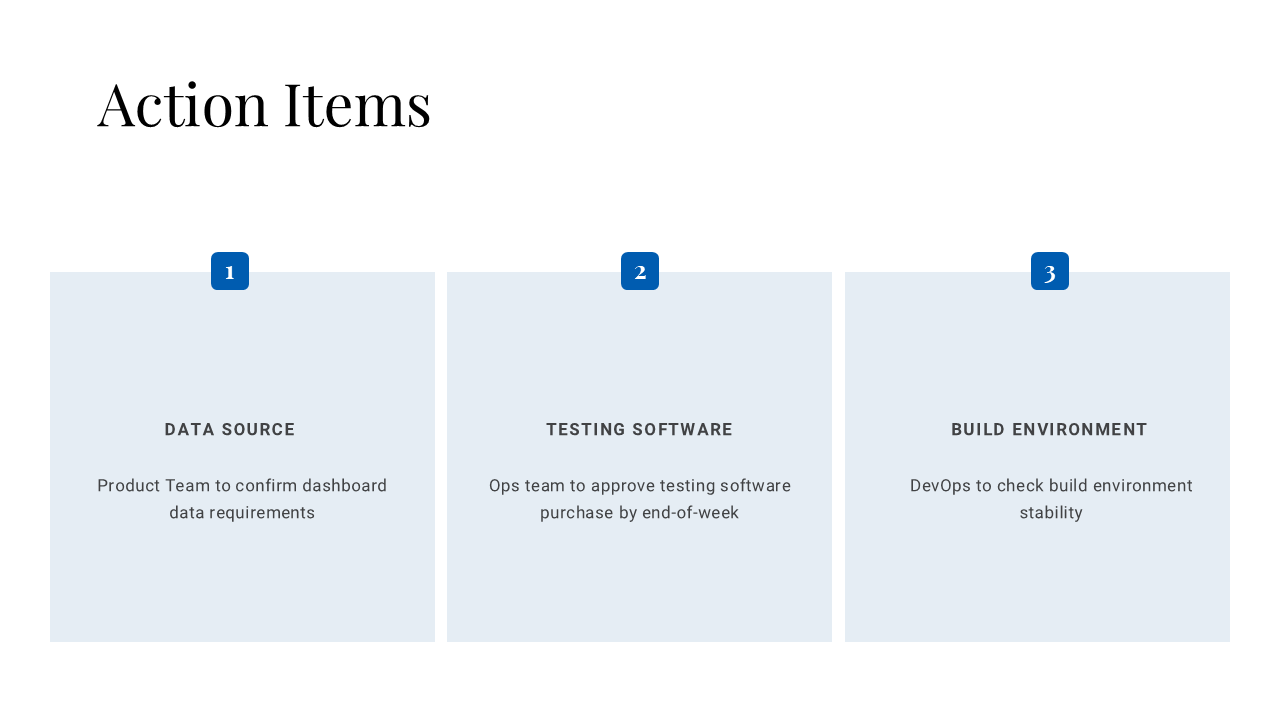Viewport: 1280px width, 720px height.
Task: Select the word Action in the title
Action: [x=183, y=104]
